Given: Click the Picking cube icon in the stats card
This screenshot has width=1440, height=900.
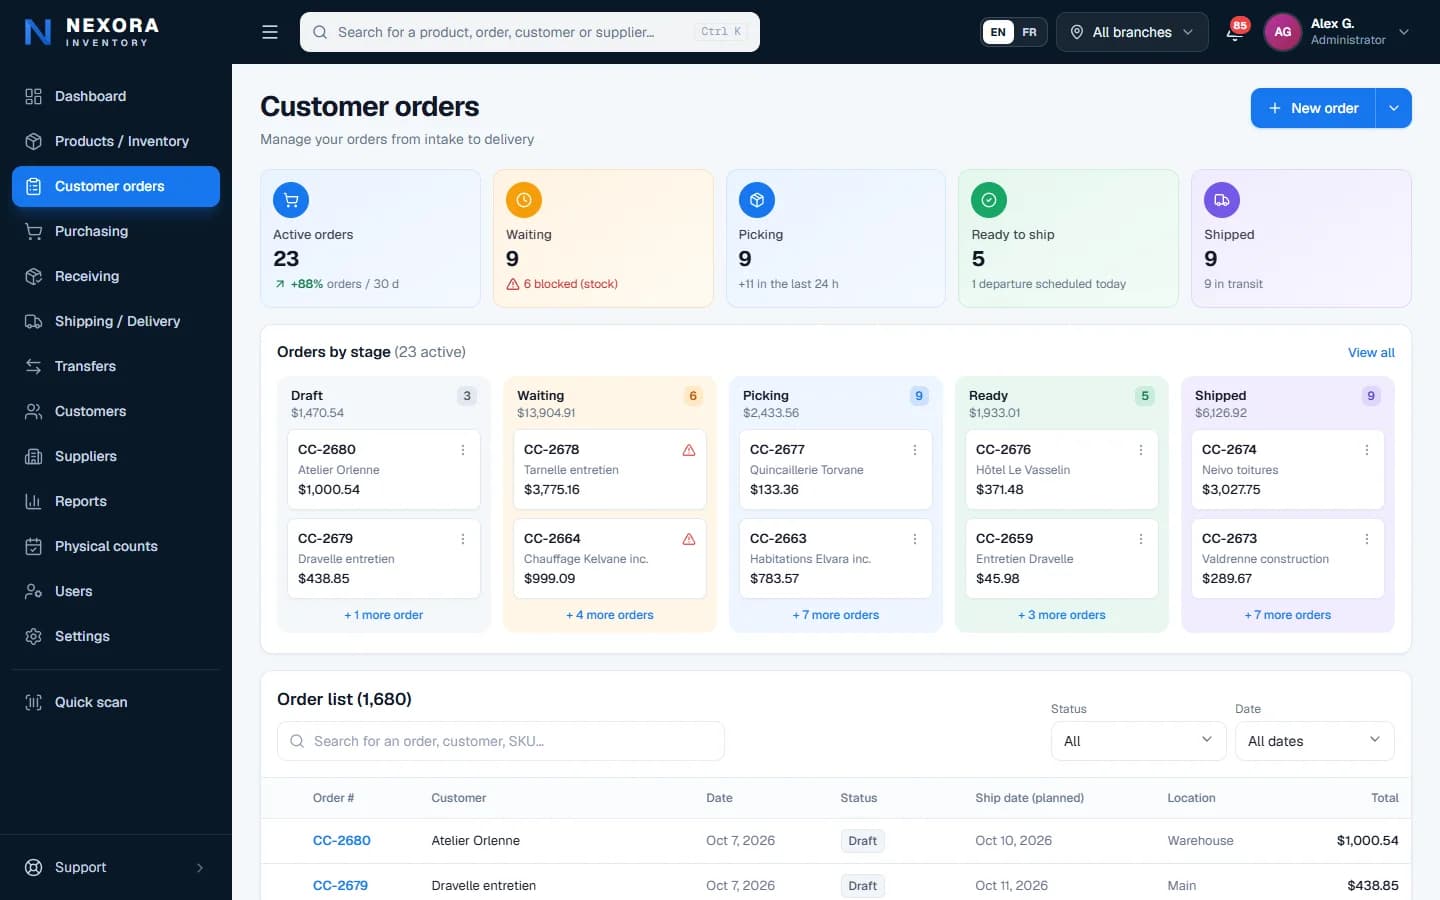Looking at the screenshot, I should tap(757, 200).
